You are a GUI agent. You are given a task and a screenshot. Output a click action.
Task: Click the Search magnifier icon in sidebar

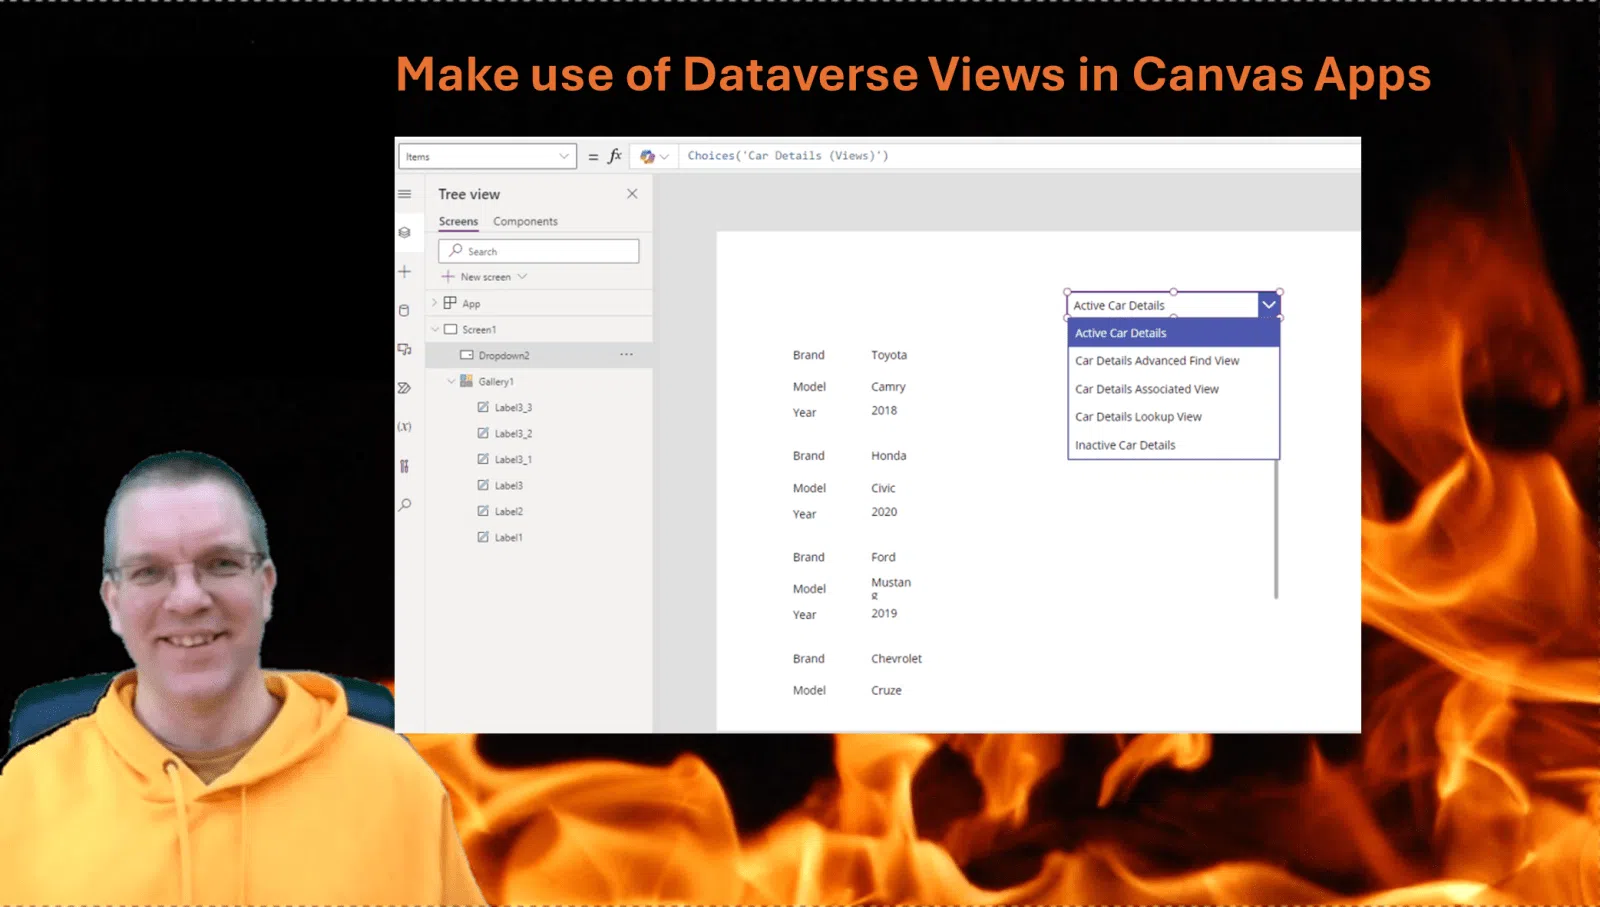click(405, 505)
